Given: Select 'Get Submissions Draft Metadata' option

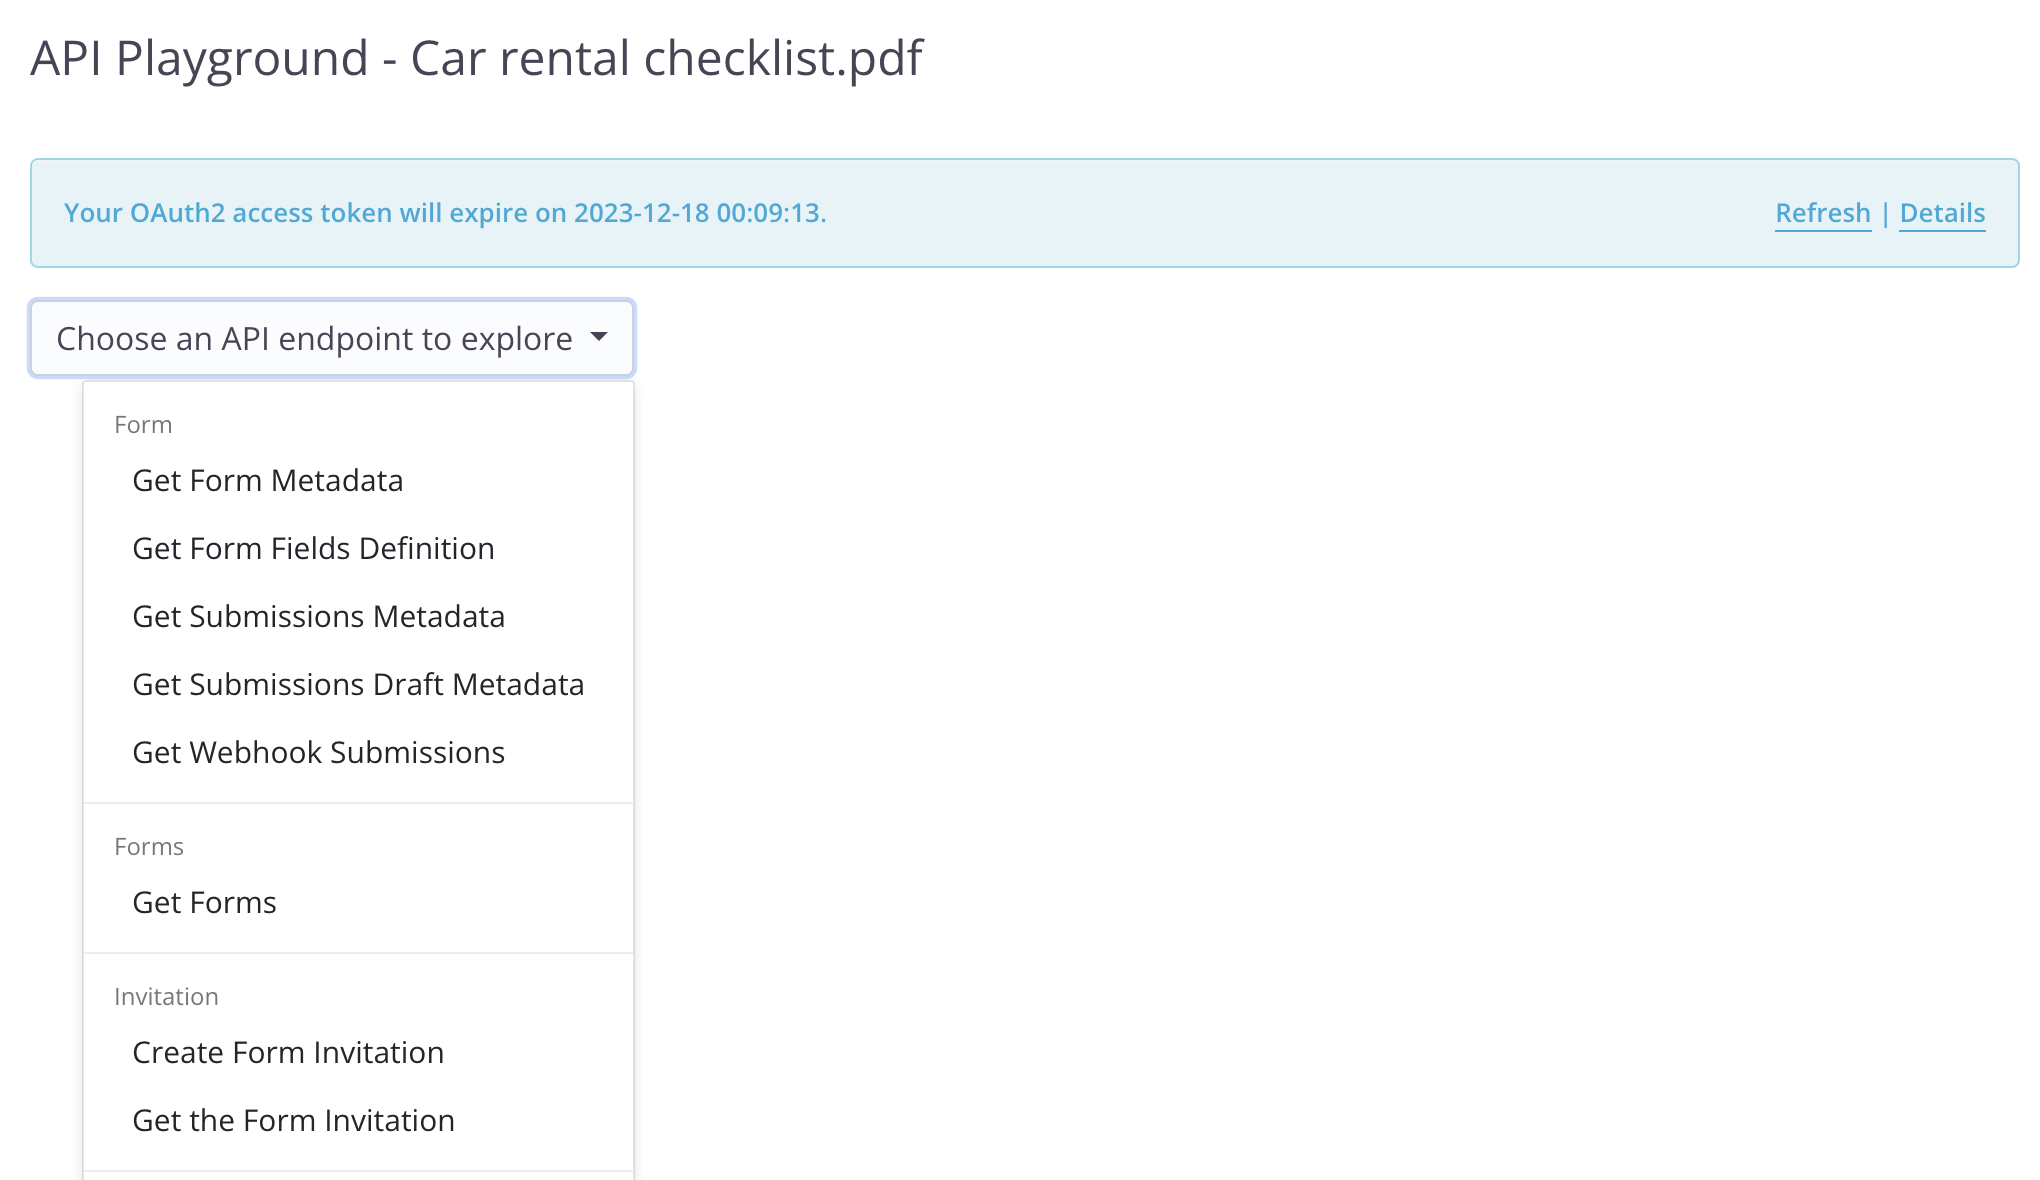Looking at the screenshot, I should click(x=358, y=684).
